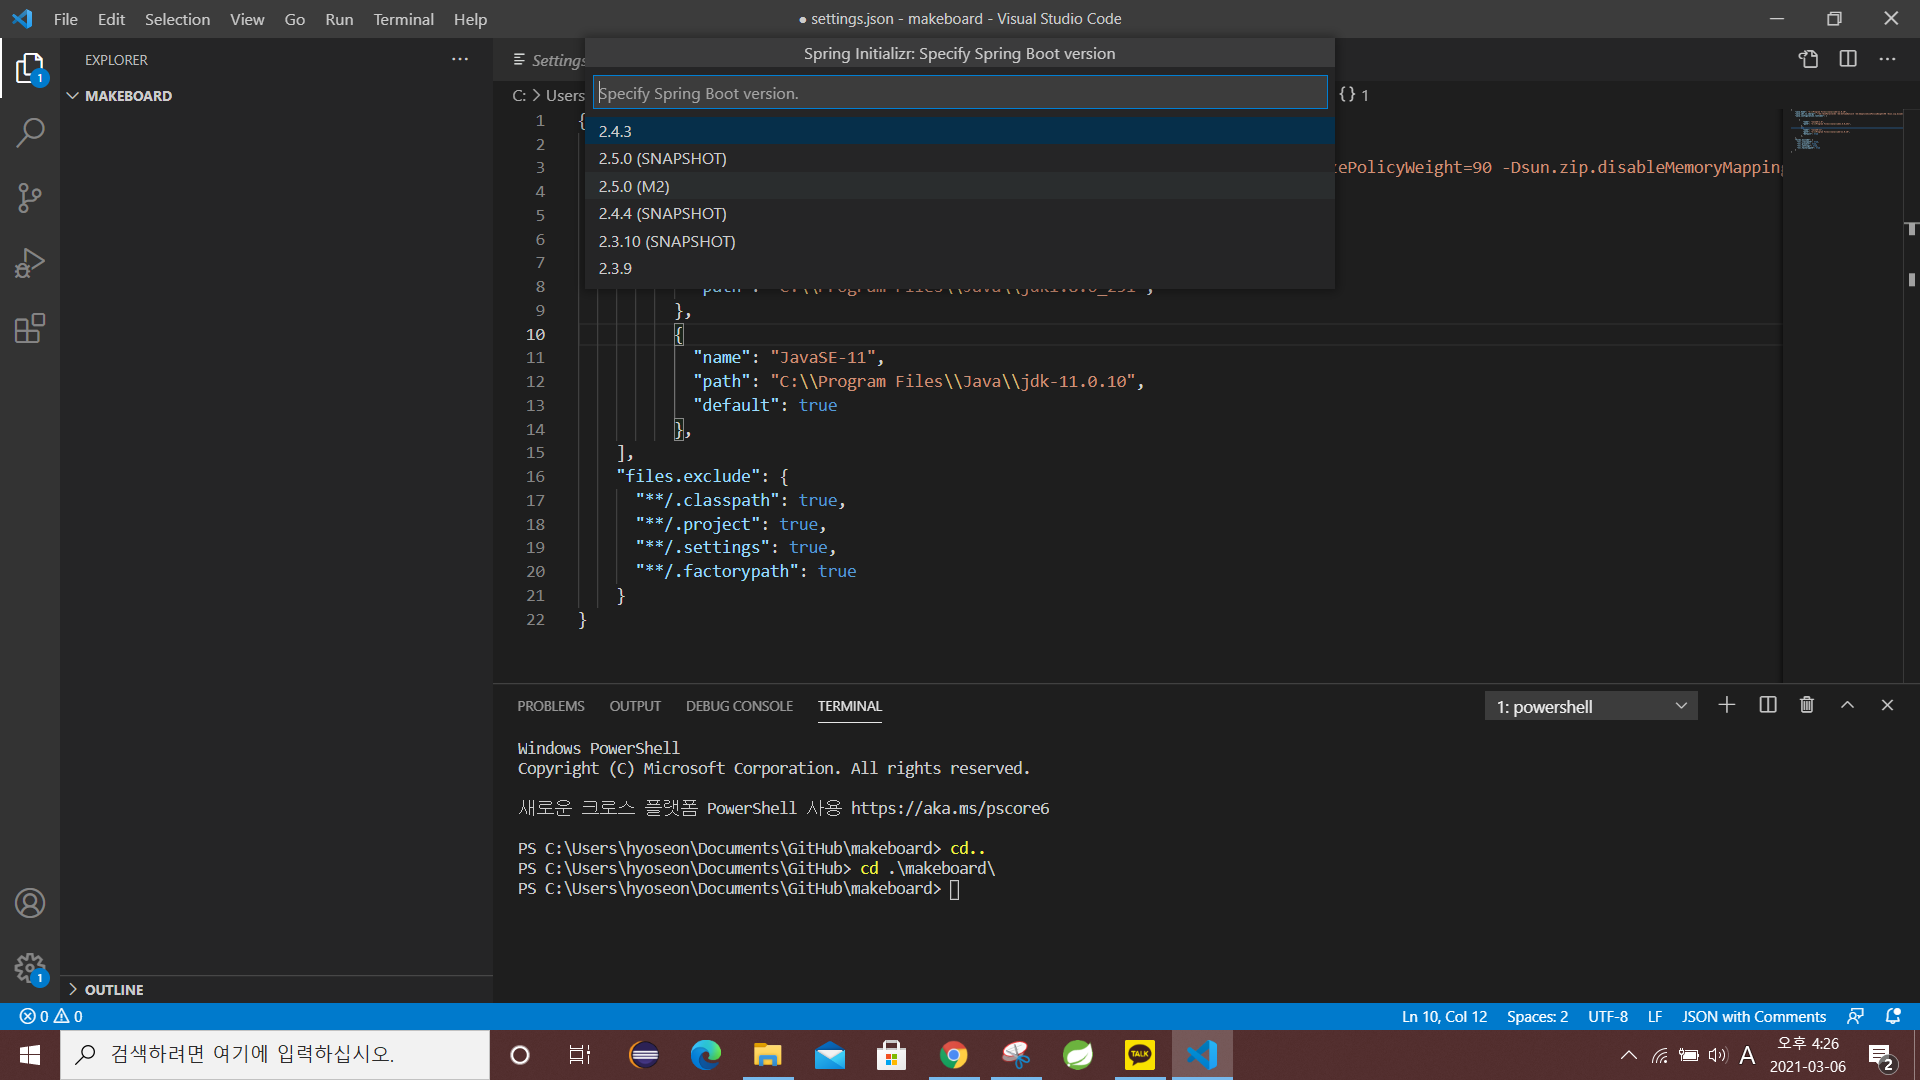Open the Manage gear menu
Viewport: 1920px width, 1080px height.
point(30,967)
